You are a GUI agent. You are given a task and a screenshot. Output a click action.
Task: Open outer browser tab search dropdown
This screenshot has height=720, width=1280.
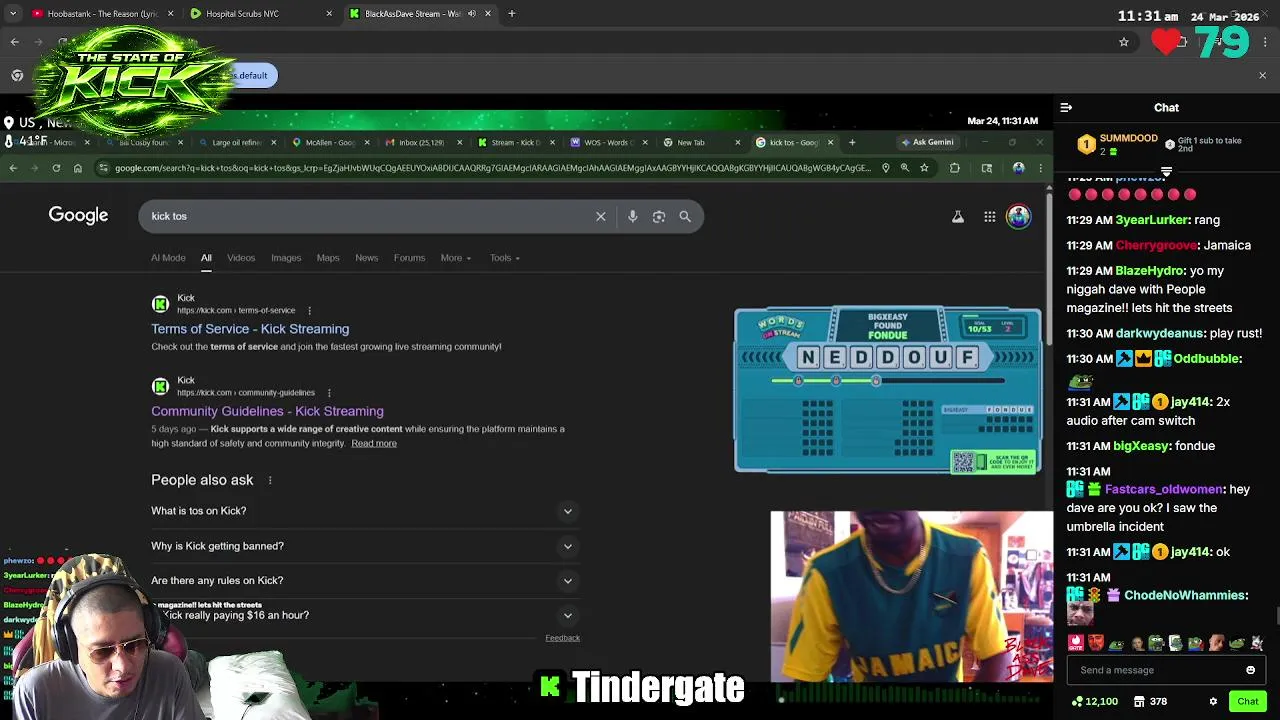click(x=13, y=14)
